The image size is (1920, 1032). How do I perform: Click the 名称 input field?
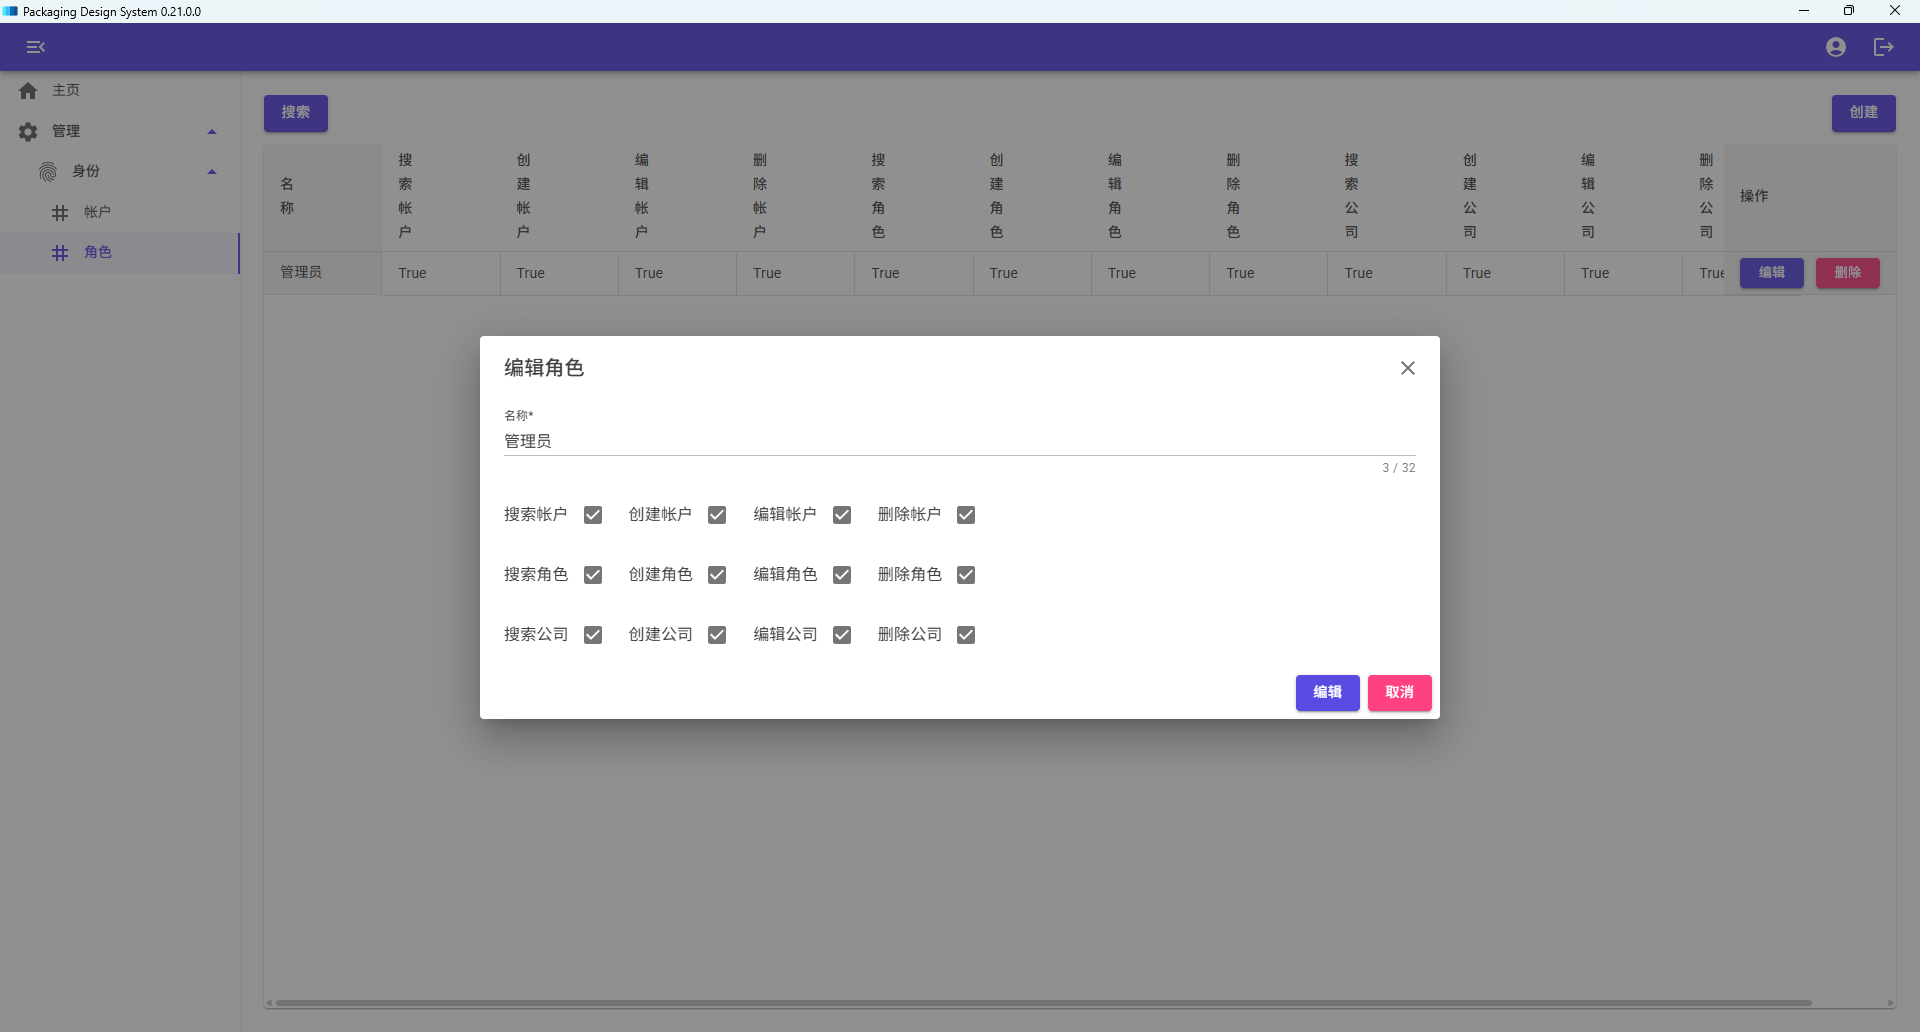point(960,441)
